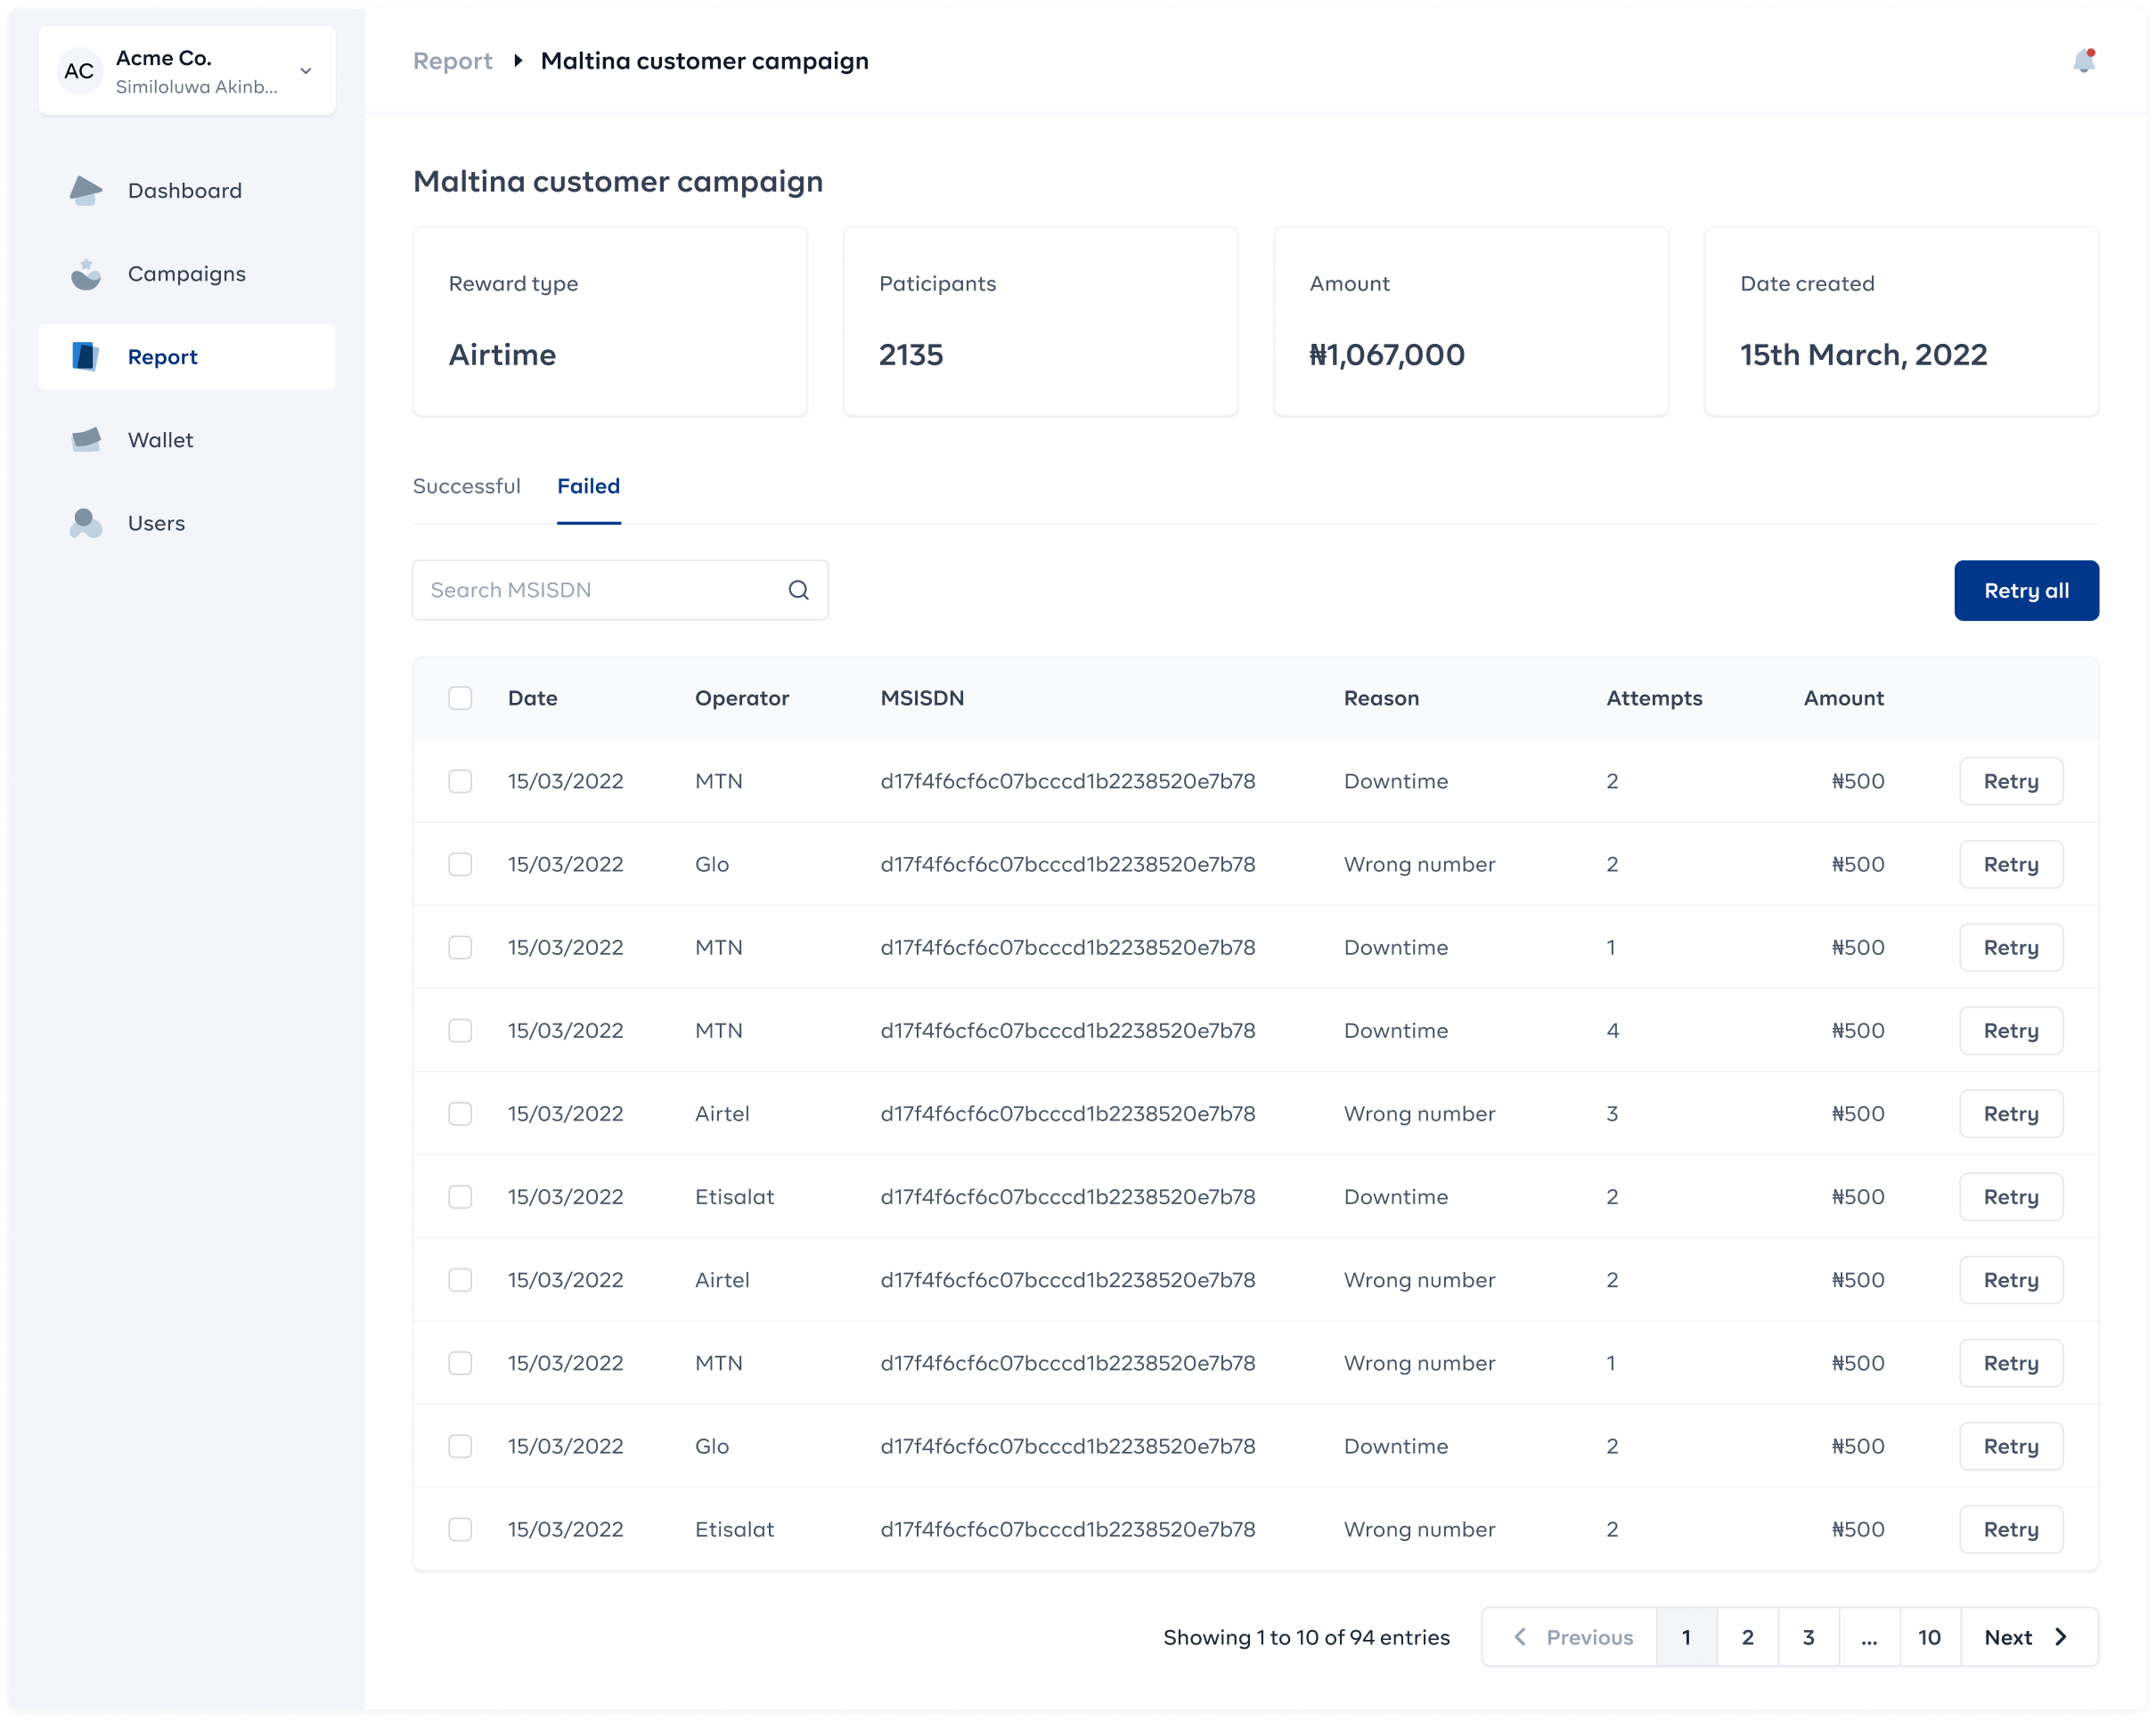Click the Date column header
Image resolution: width=2156 pixels, height=1720 pixels.
tap(532, 698)
